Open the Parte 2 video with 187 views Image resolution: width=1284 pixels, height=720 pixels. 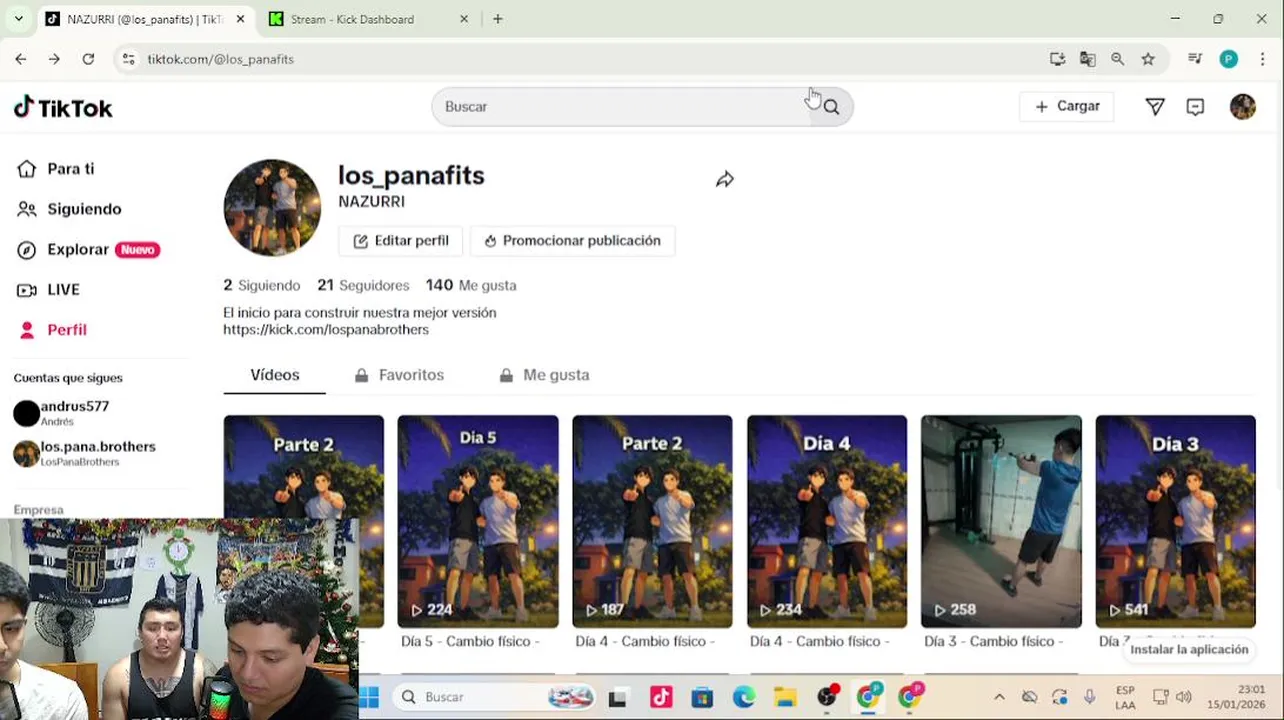pyautogui.click(x=652, y=521)
